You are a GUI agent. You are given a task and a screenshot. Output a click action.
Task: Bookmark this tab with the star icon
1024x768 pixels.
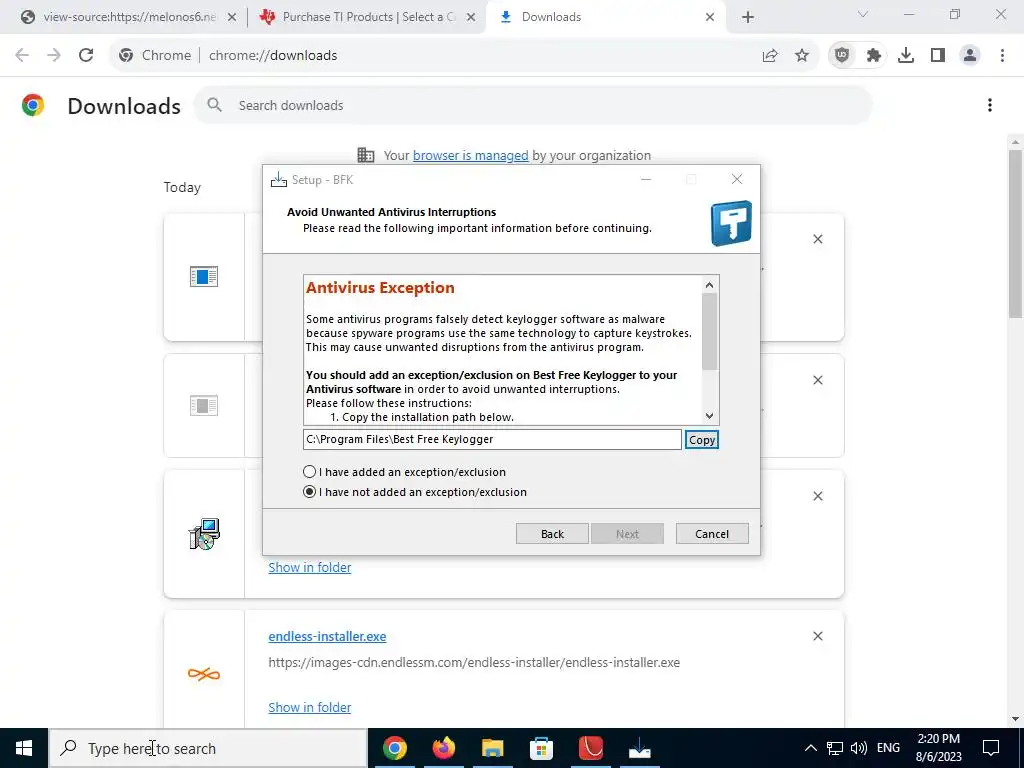[802, 56]
